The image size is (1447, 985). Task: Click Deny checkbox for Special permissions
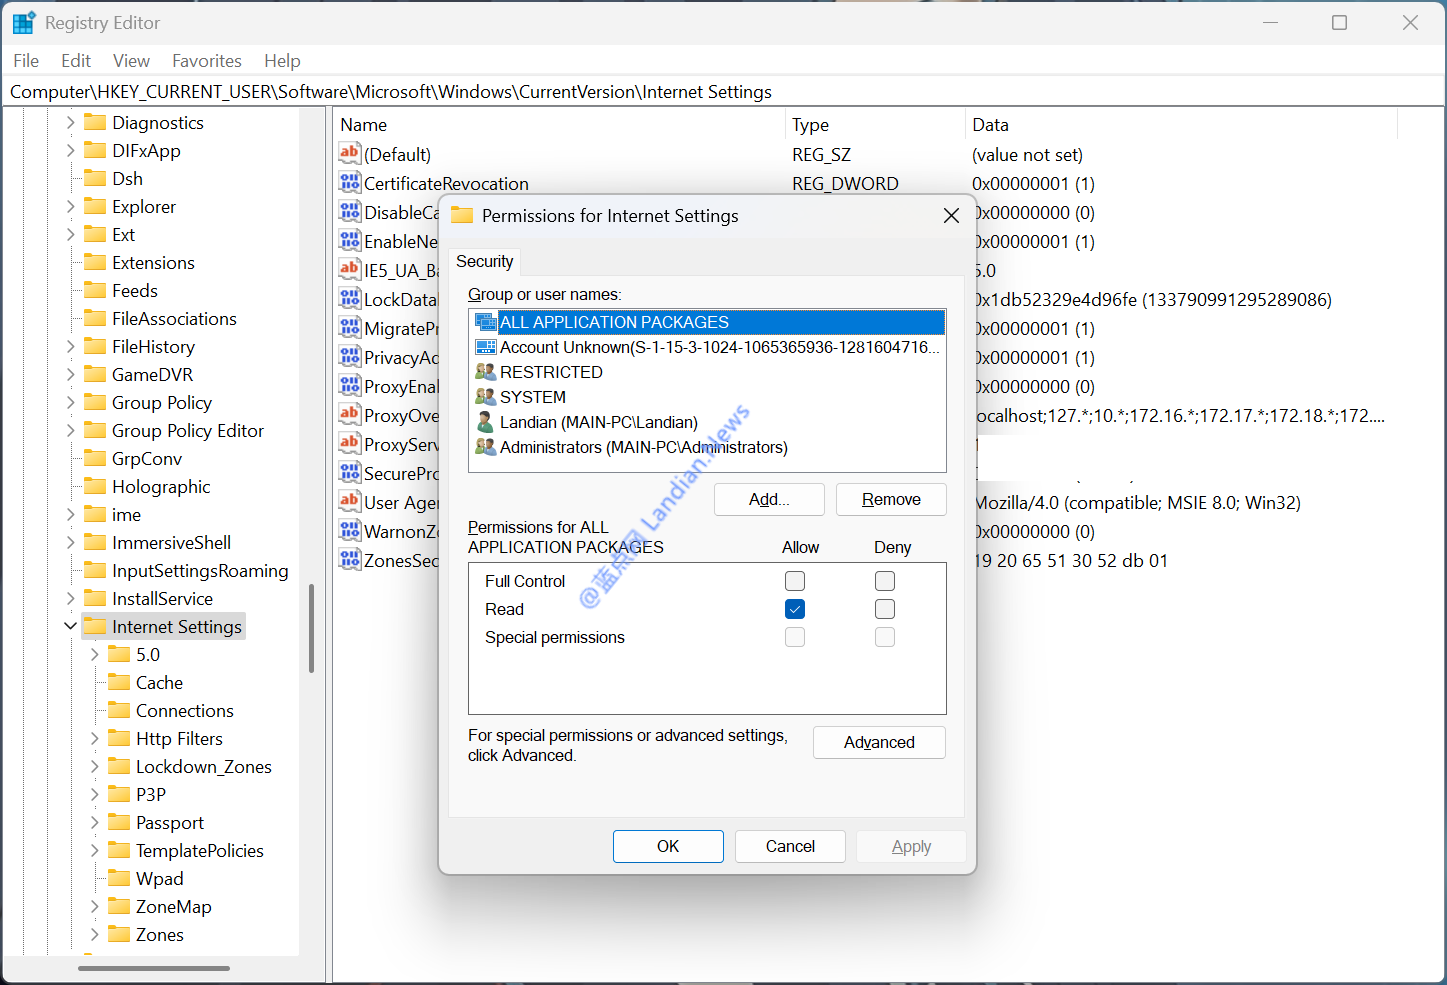pos(885,637)
